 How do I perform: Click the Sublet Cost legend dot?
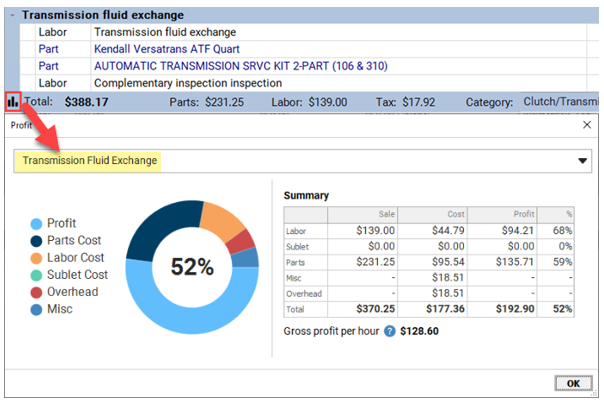click(x=36, y=275)
